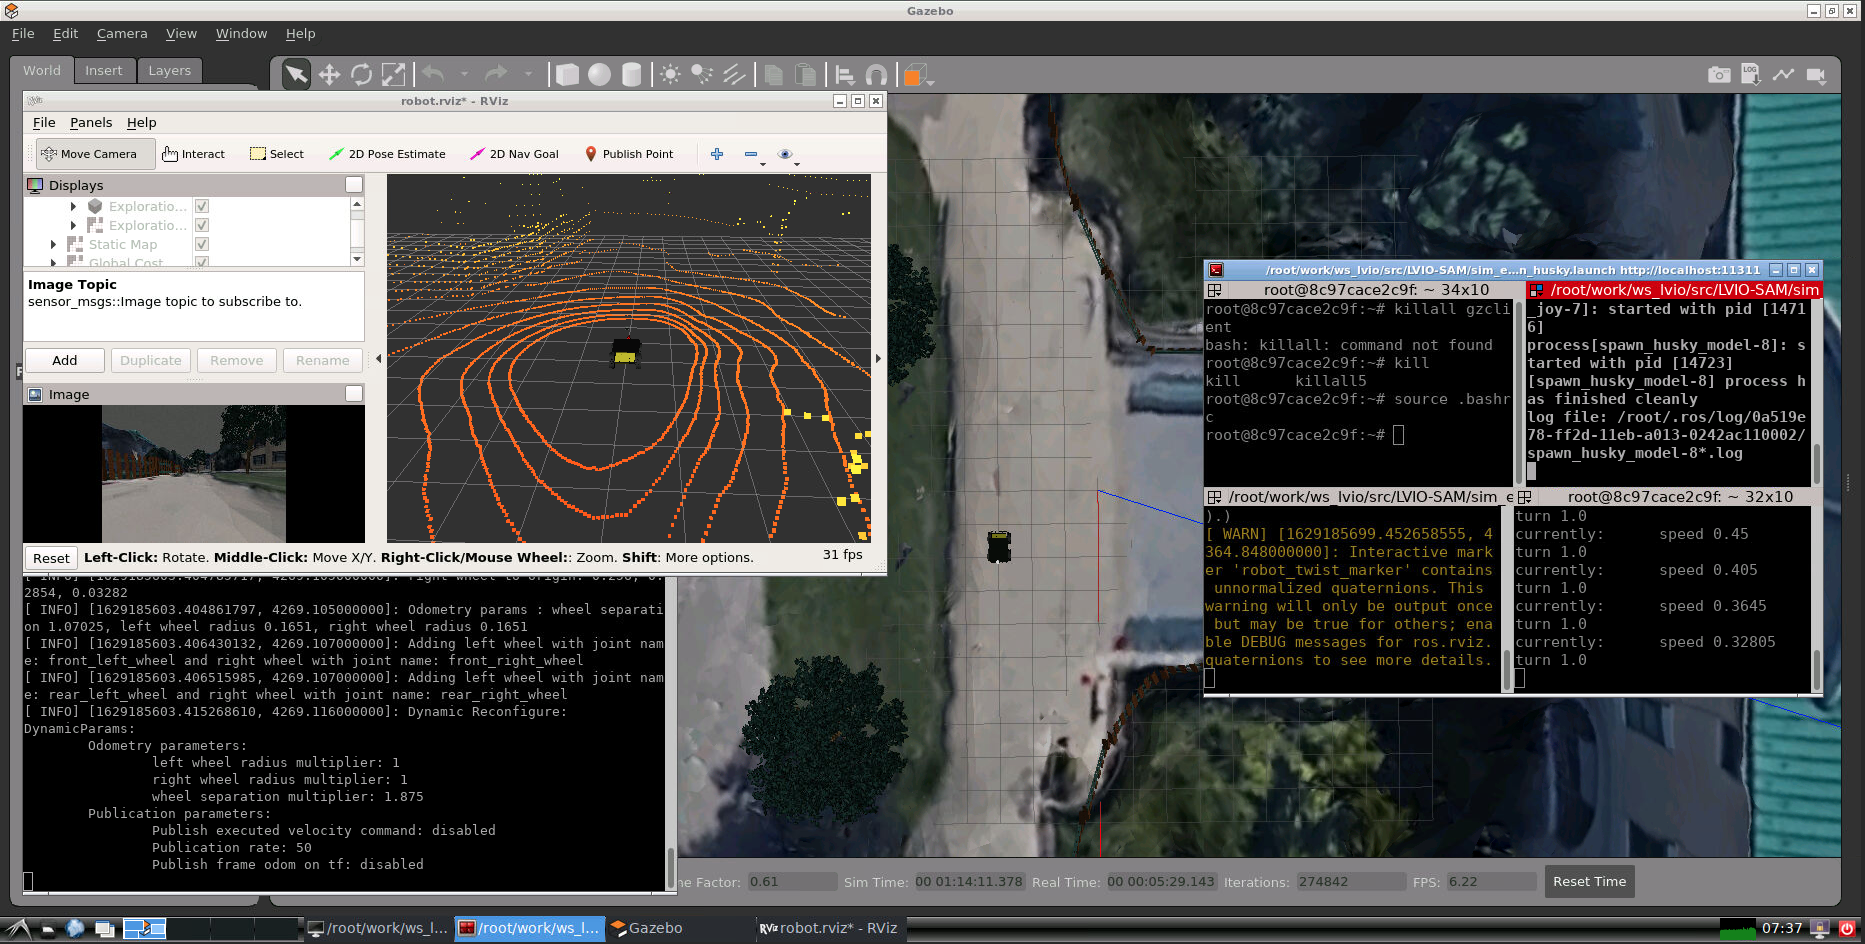Image resolution: width=1865 pixels, height=944 pixels.
Task: Toggle the Snap magnet tool in Gazebo
Action: [x=876, y=75]
